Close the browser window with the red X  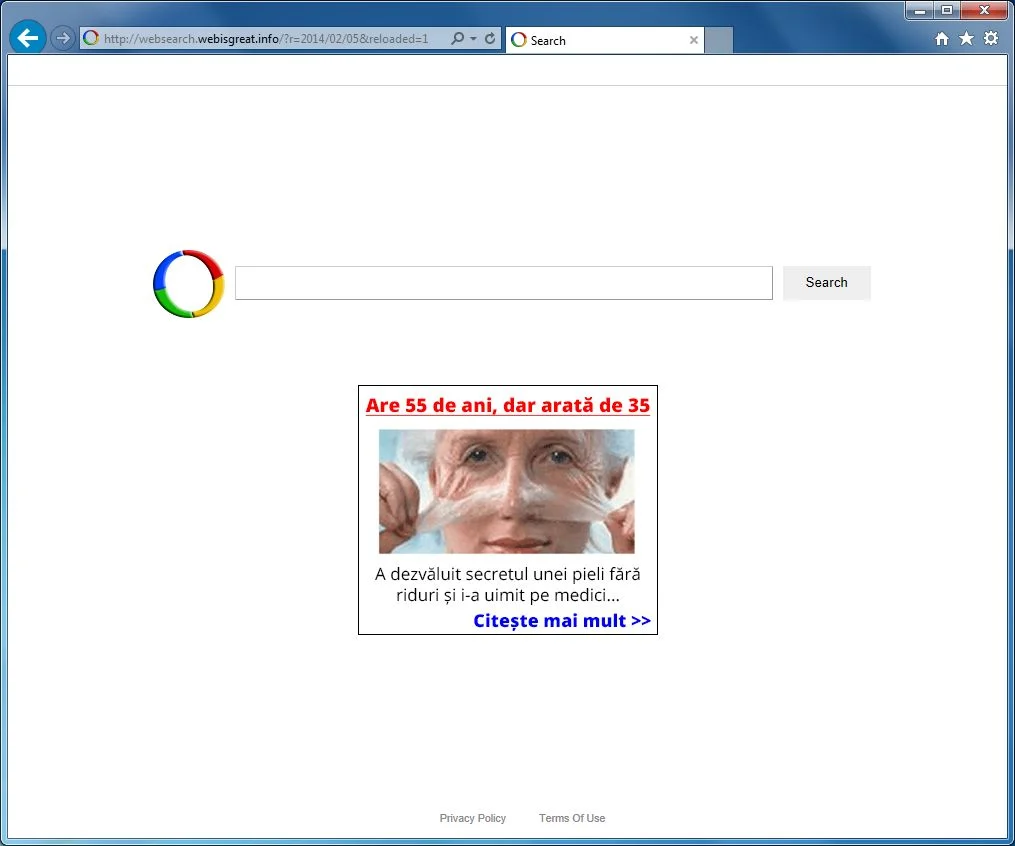tap(984, 10)
